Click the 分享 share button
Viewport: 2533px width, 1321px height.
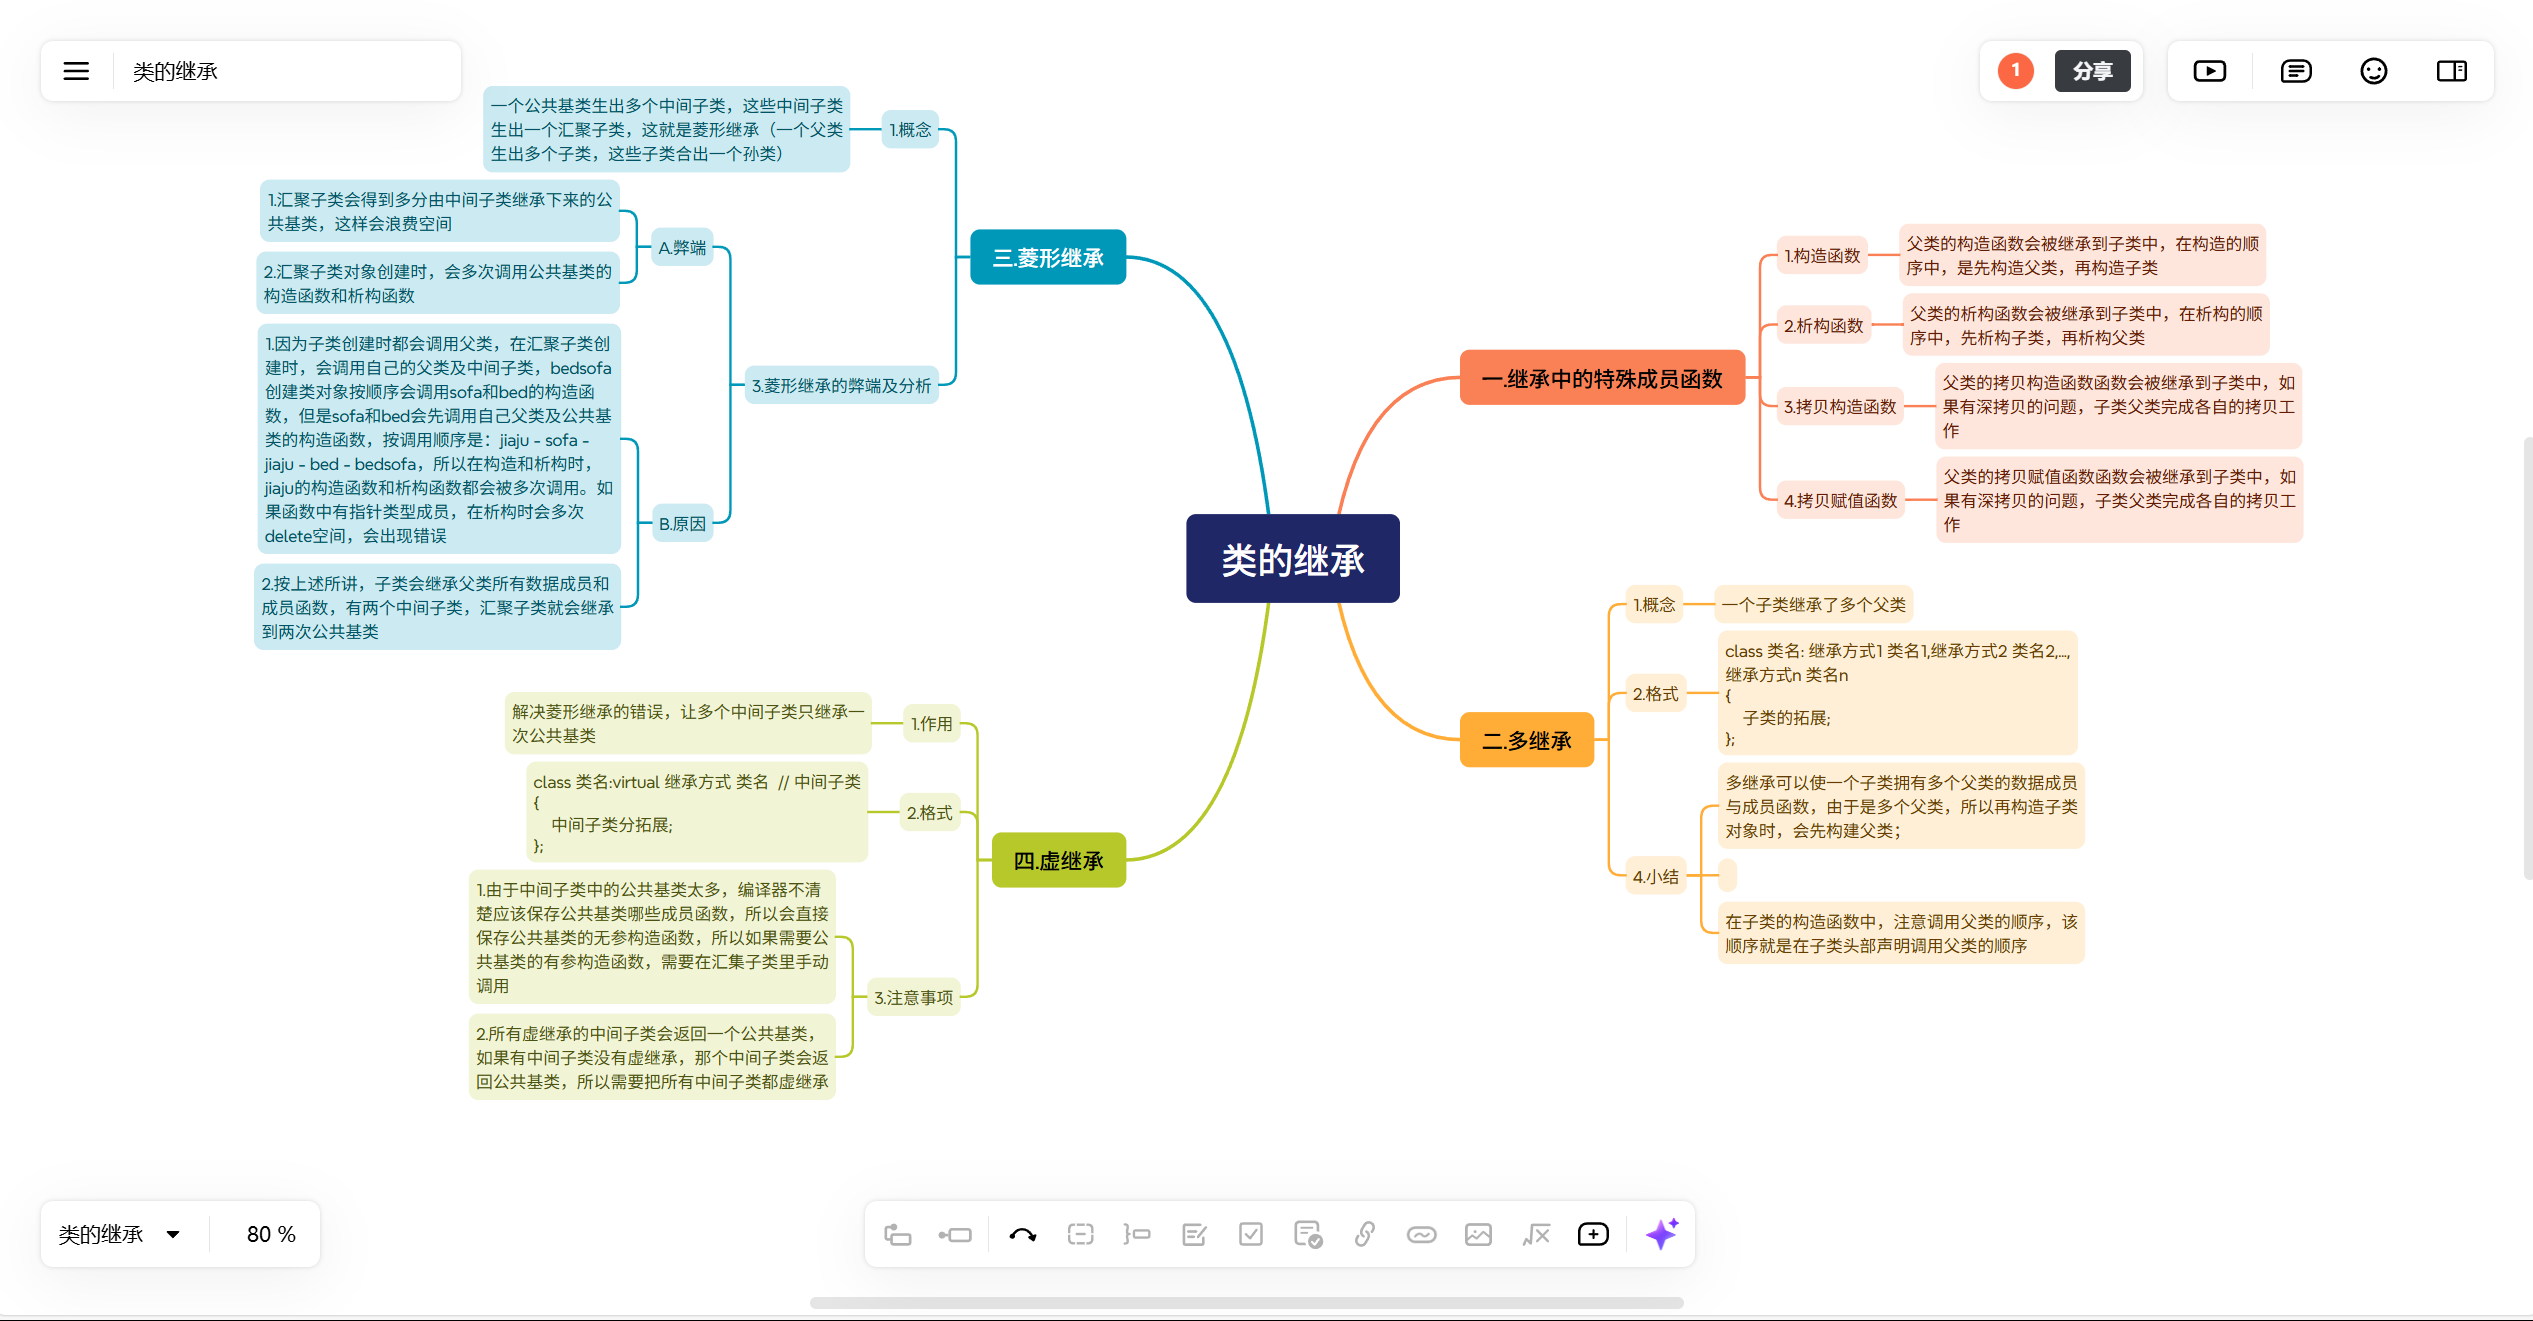click(2093, 71)
